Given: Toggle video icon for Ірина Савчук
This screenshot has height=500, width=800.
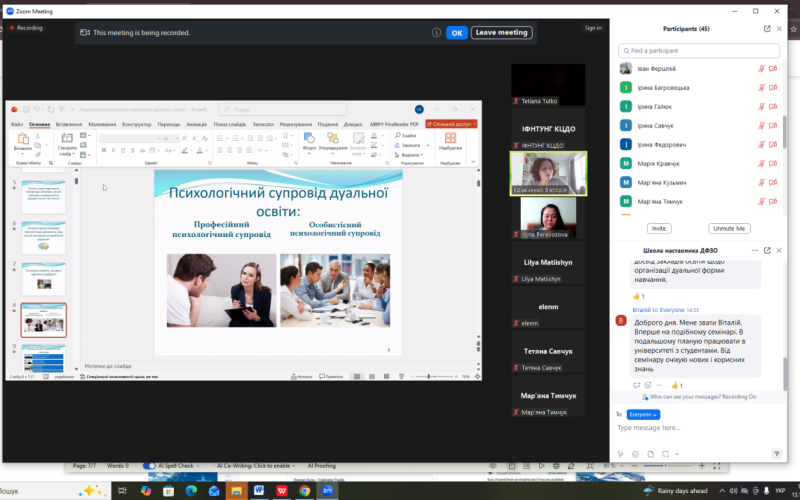Looking at the screenshot, I should point(773,126).
